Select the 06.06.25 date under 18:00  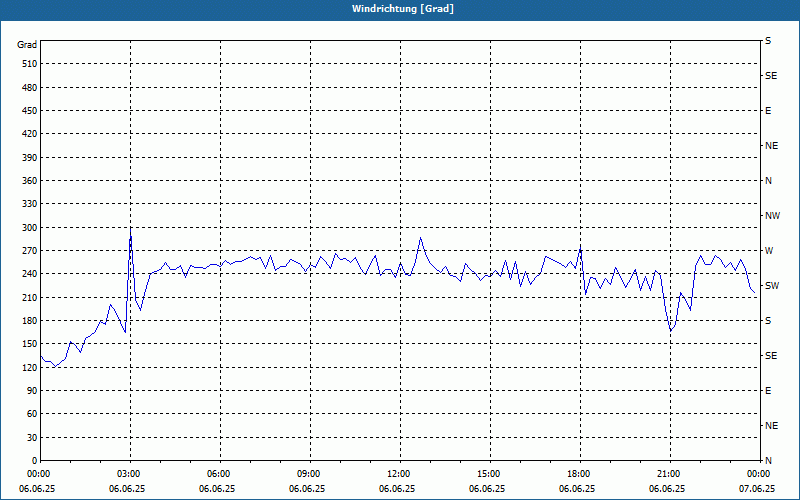pos(577,489)
